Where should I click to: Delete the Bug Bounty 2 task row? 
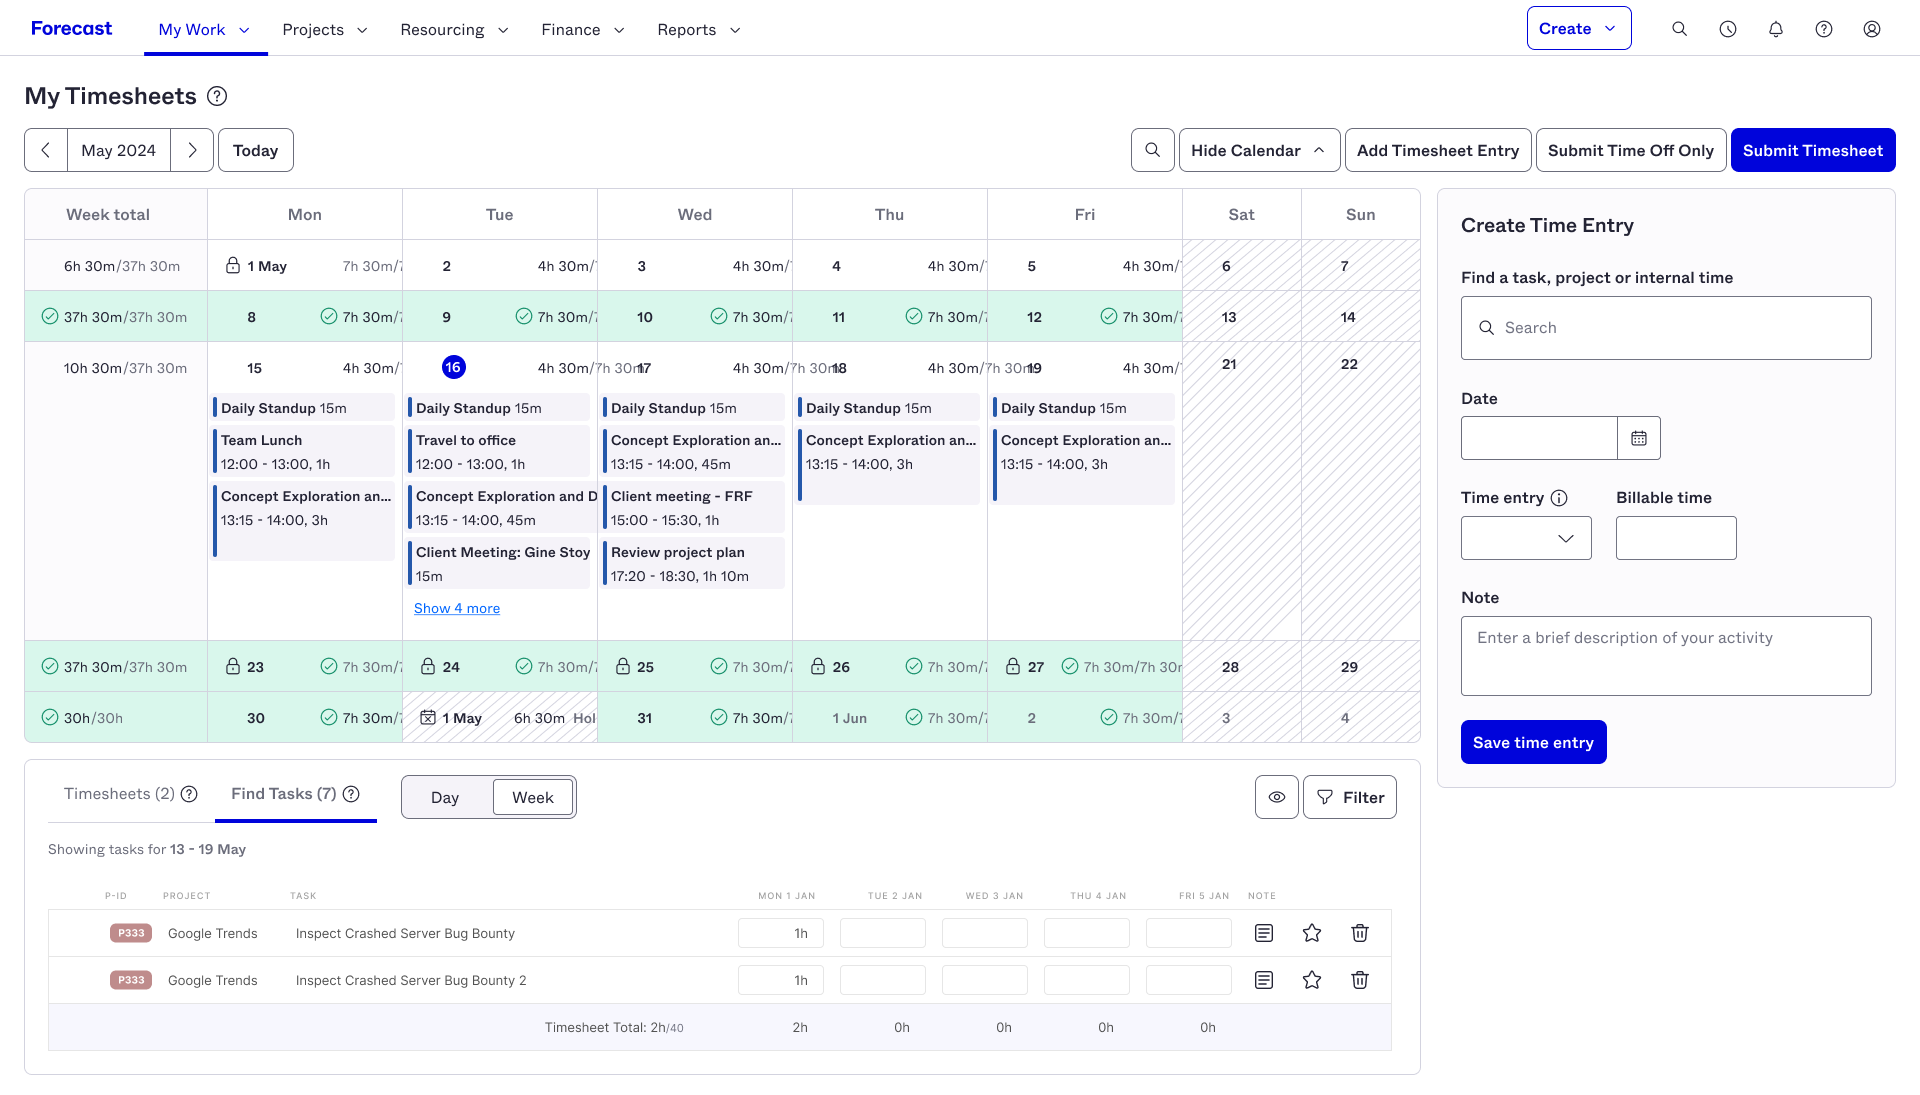[1360, 980]
